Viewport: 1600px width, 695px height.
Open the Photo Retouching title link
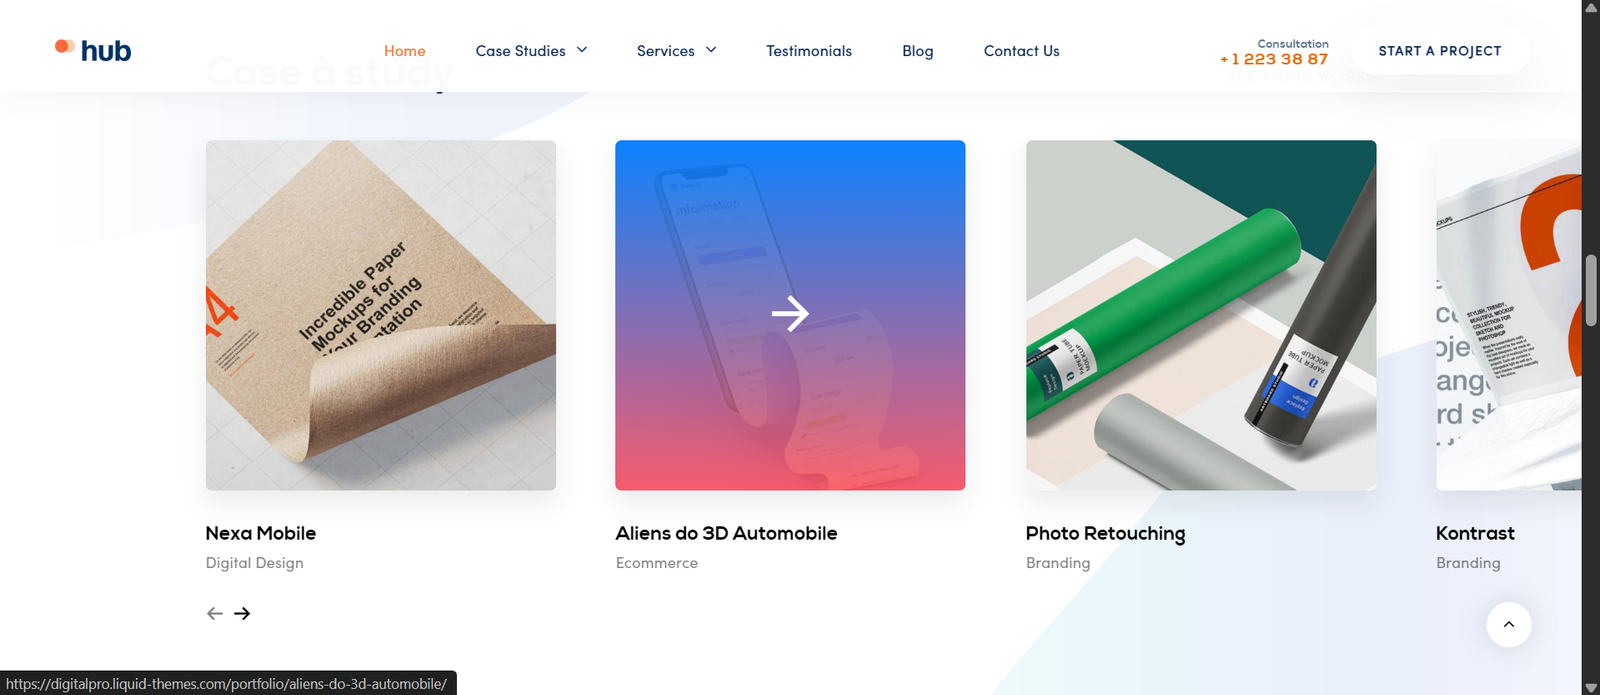(x=1106, y=534)
